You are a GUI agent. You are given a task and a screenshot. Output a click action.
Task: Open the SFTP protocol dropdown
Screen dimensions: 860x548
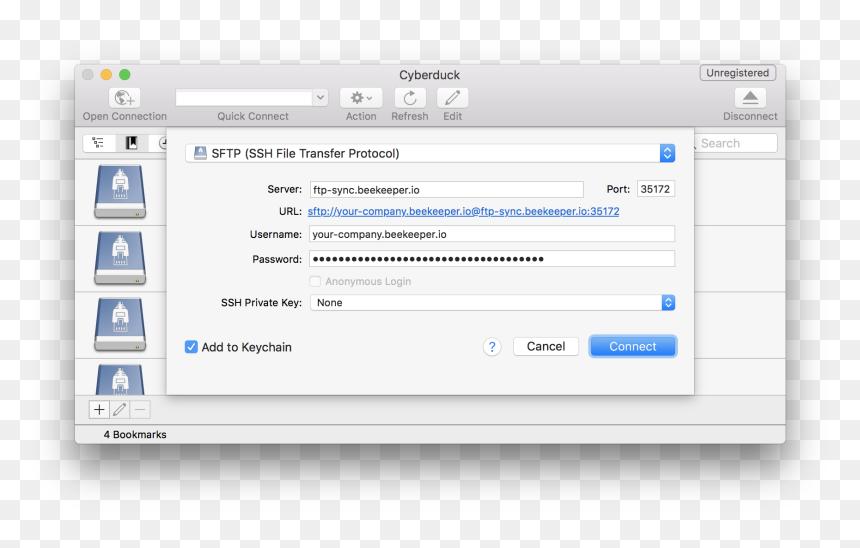click(430, 153)
